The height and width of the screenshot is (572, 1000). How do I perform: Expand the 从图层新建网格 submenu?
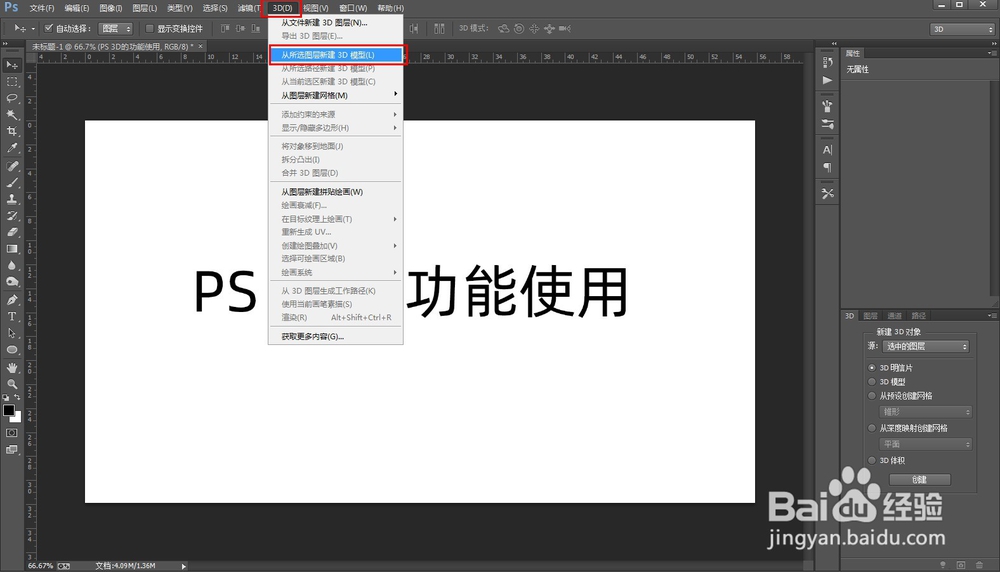[336, 95]
